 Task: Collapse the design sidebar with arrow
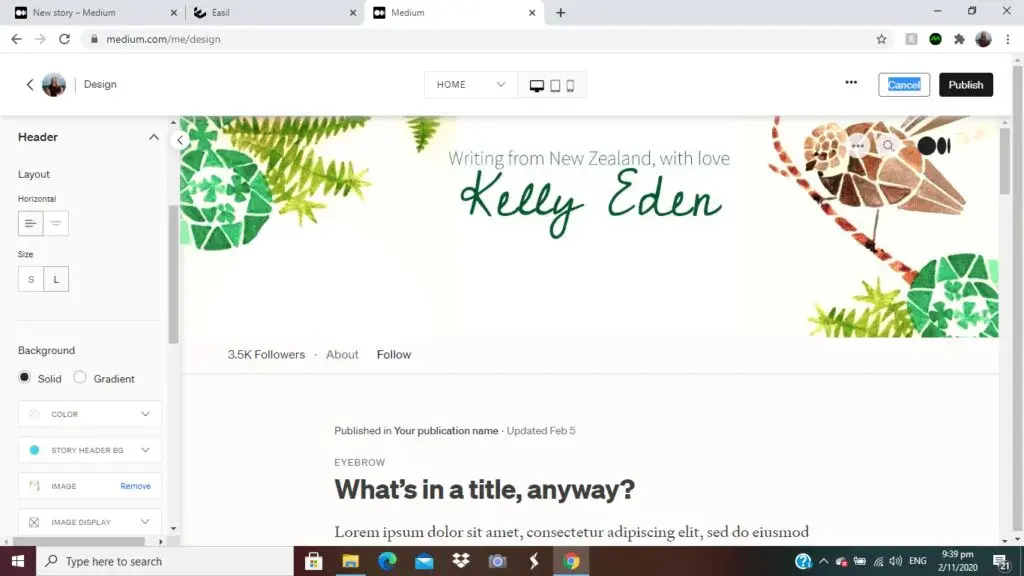pyautogui.click(x=180, y=140)
